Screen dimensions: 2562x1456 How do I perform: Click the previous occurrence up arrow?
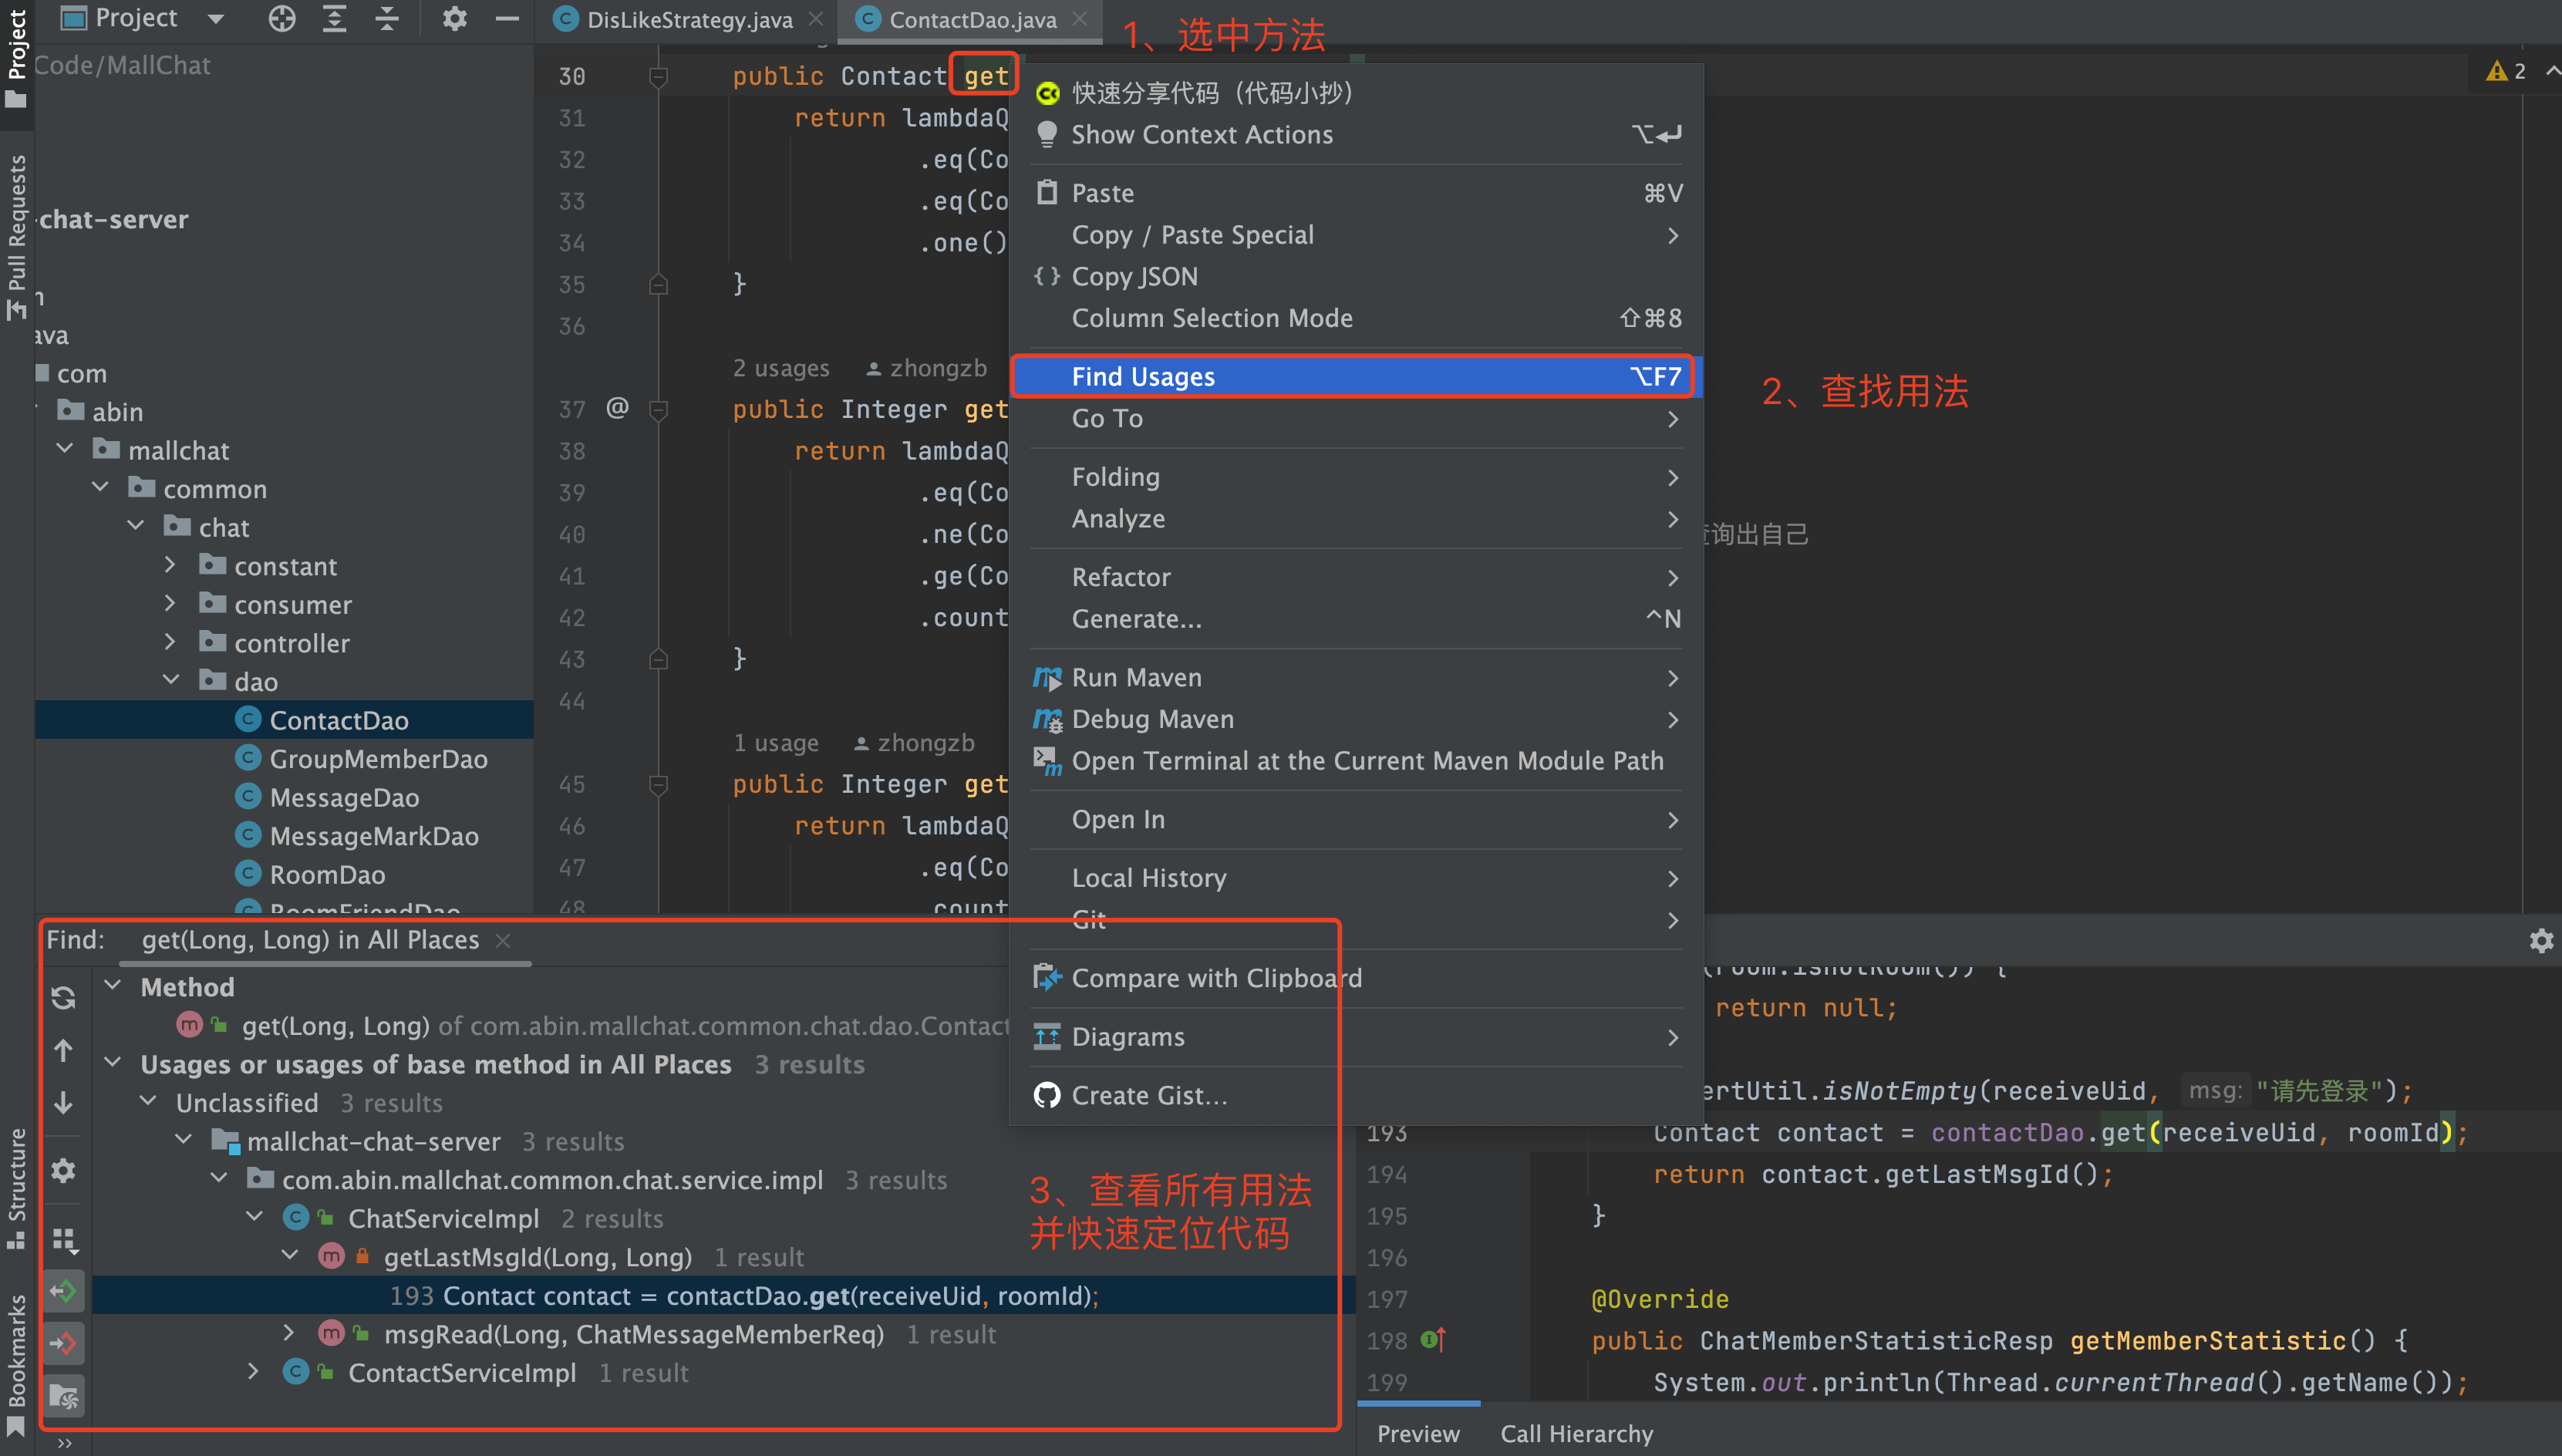point(63,1050)
